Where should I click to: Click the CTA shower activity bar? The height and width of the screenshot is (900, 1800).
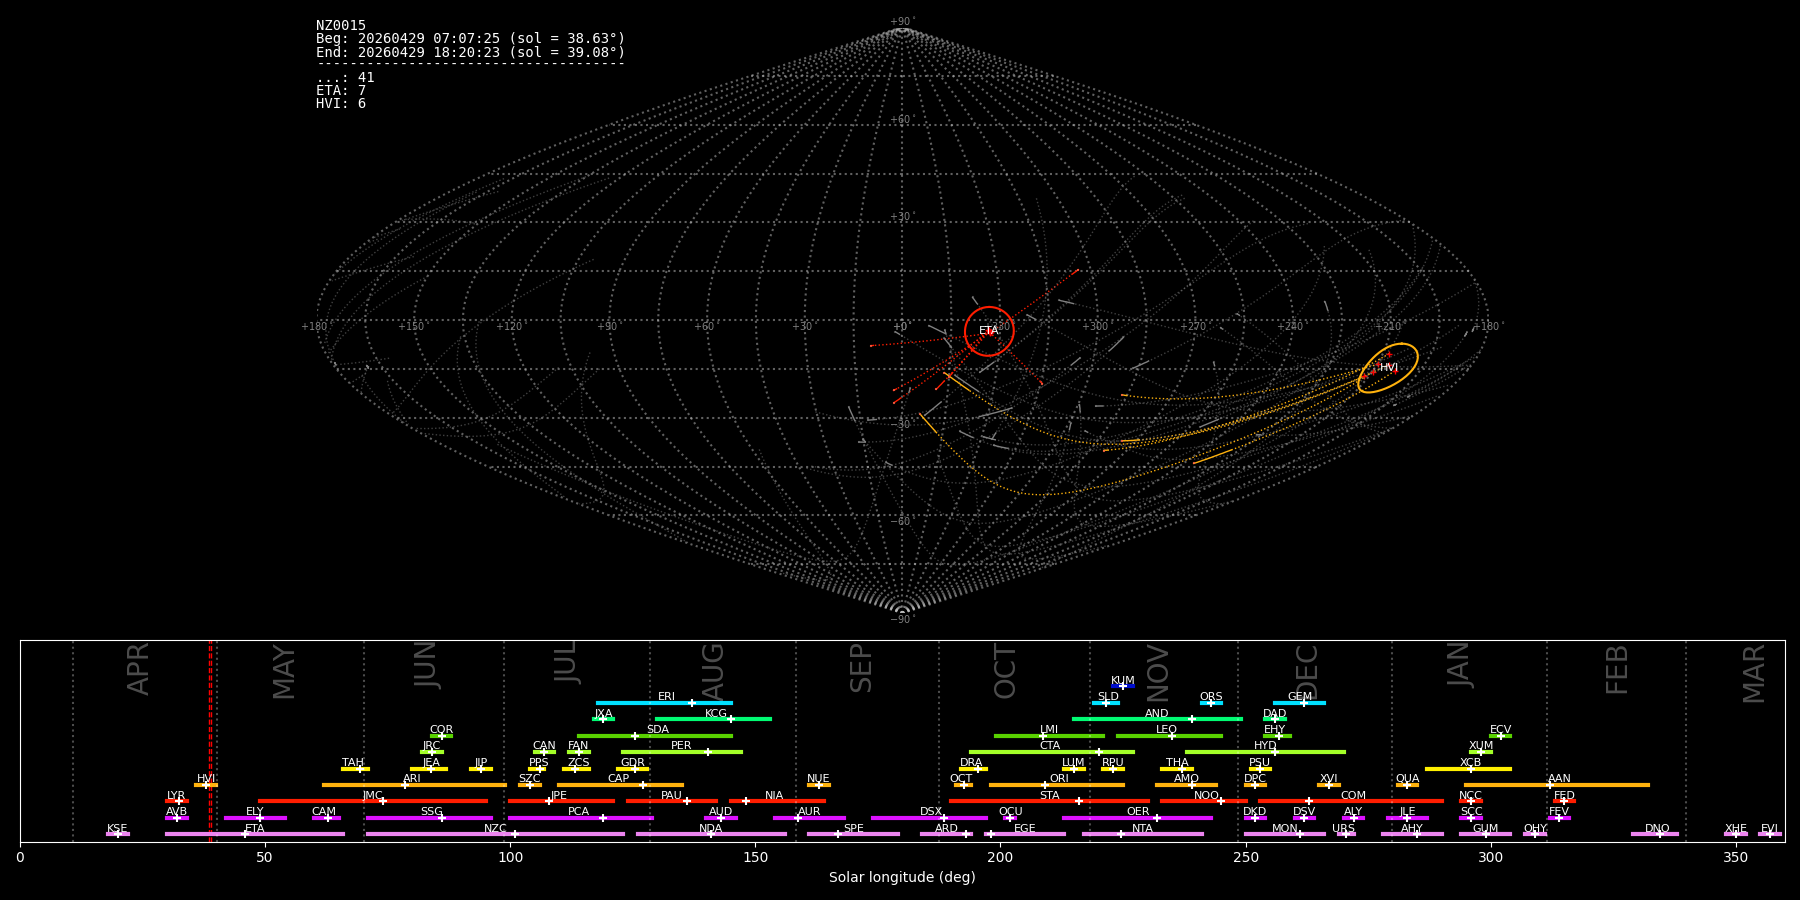click(x=1052, y=752)
